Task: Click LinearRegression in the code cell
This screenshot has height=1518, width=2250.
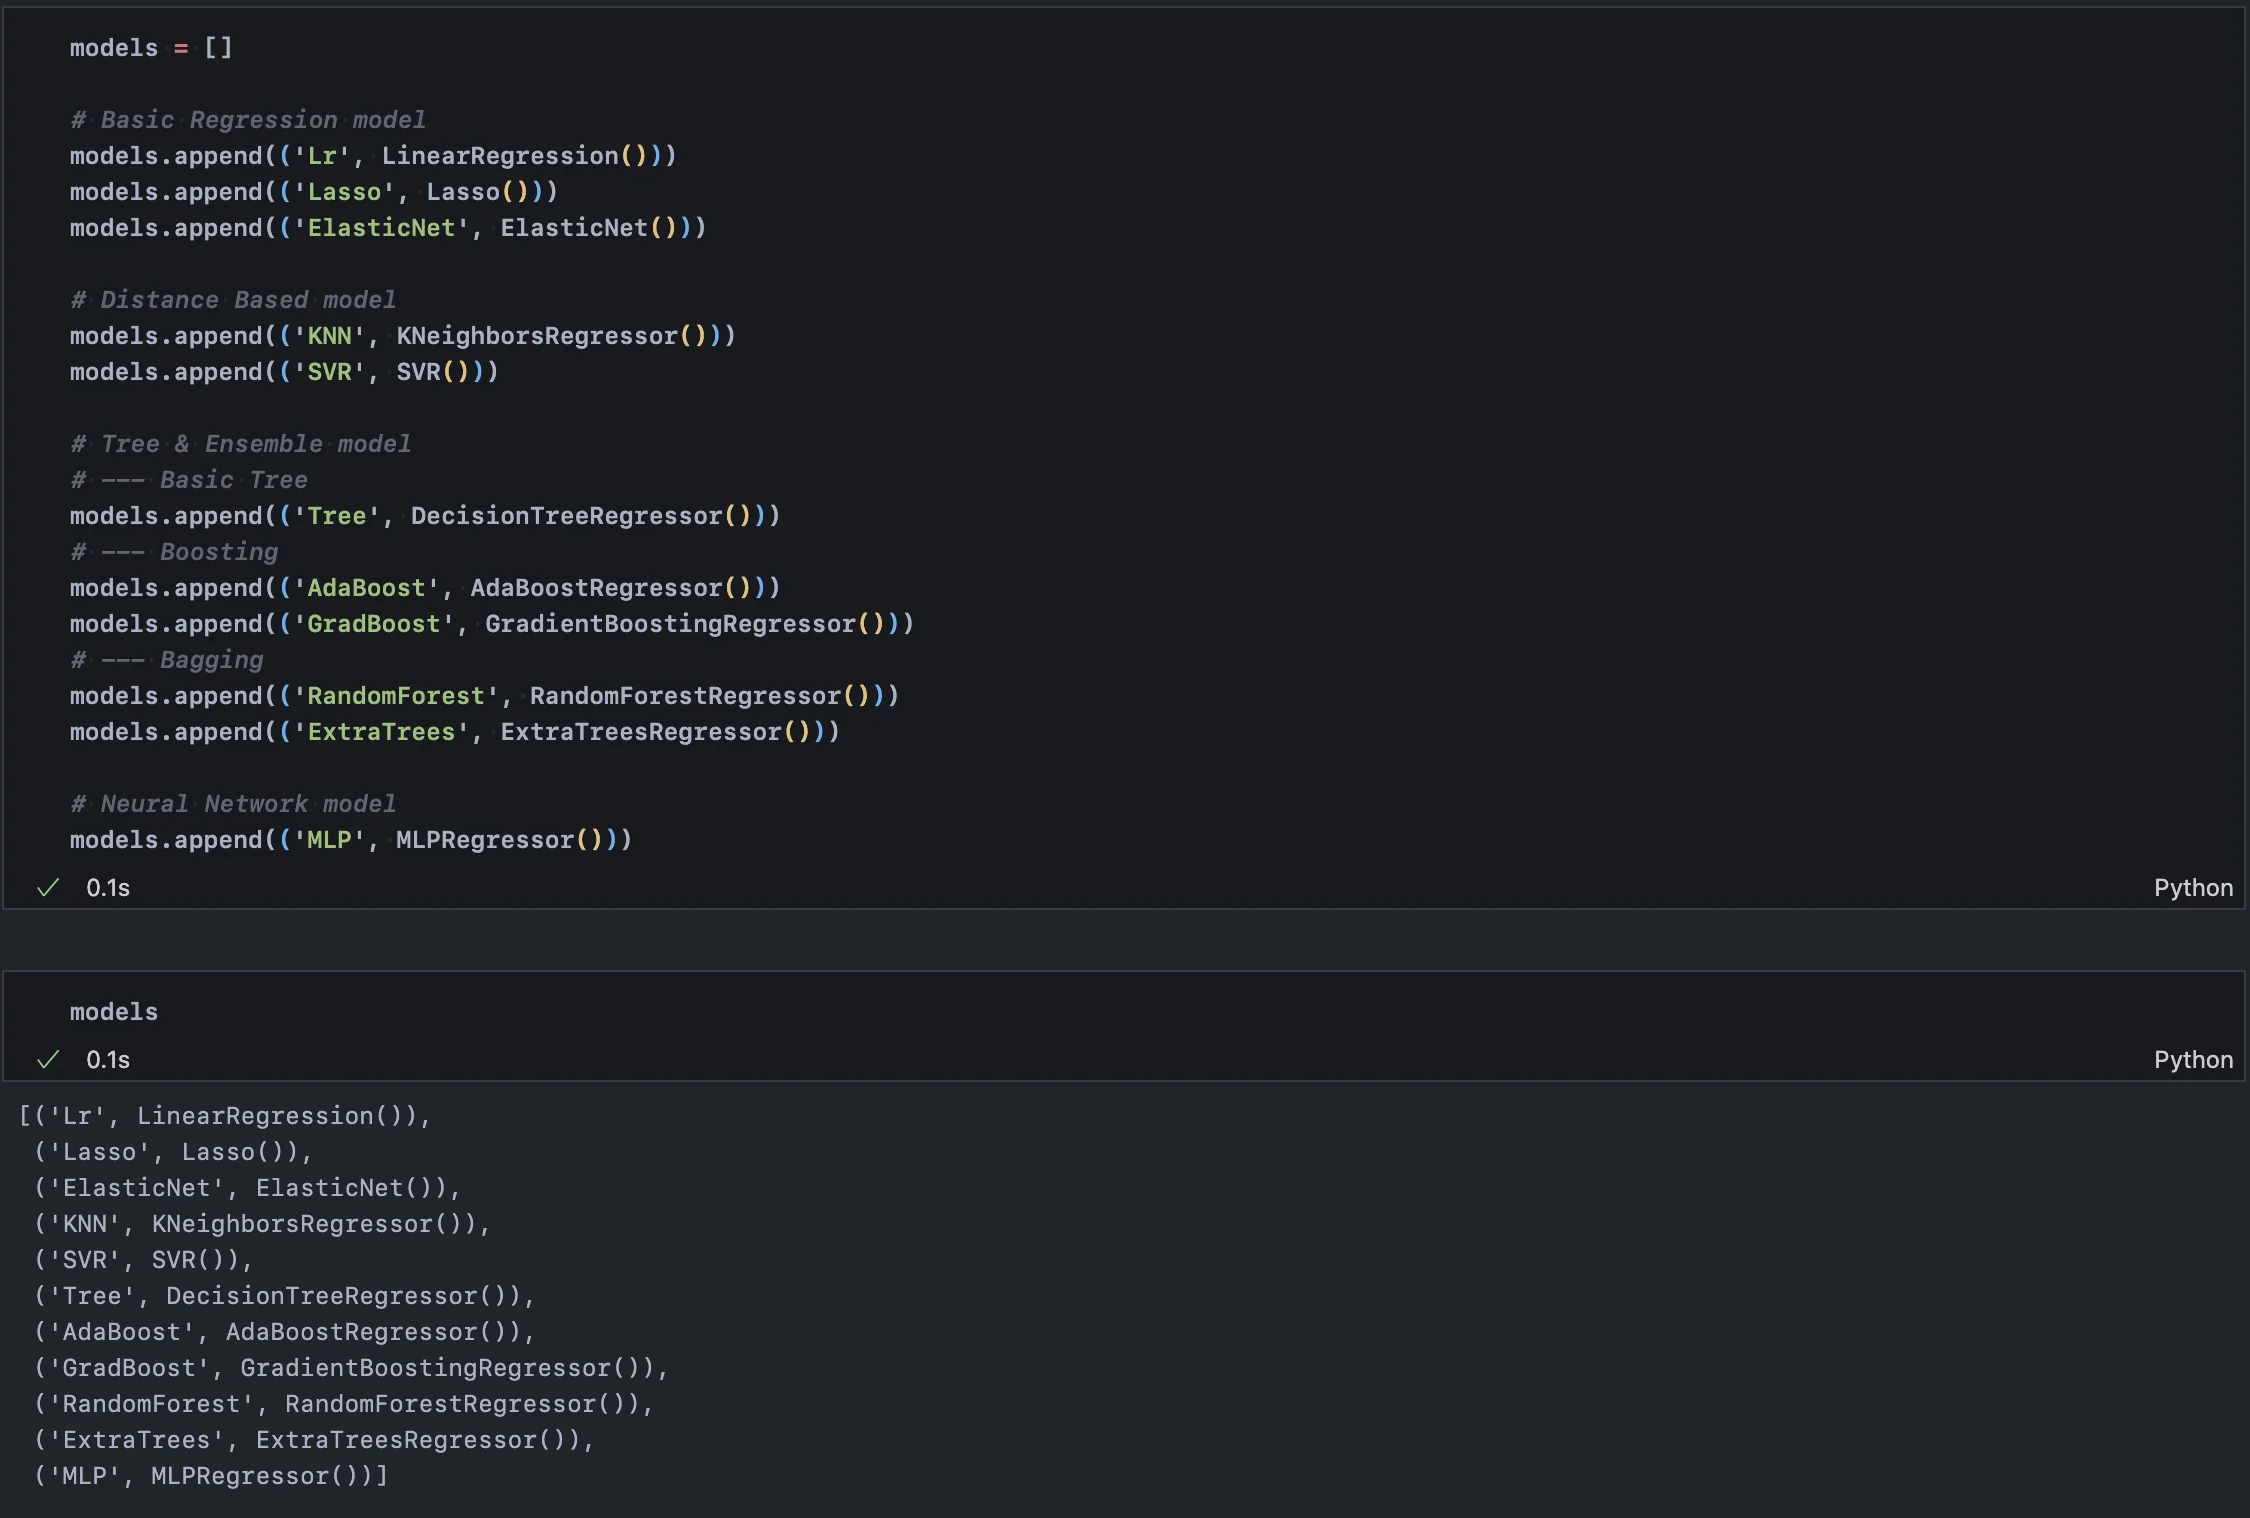Action: tap(500, 156)
